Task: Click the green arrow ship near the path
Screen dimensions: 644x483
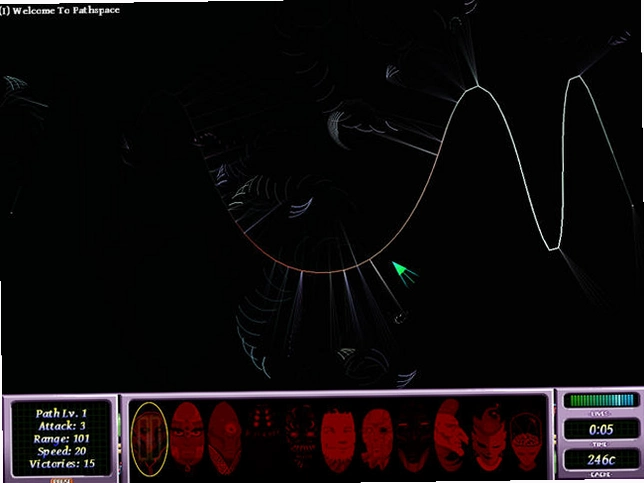Action: [x=405, y=274]
